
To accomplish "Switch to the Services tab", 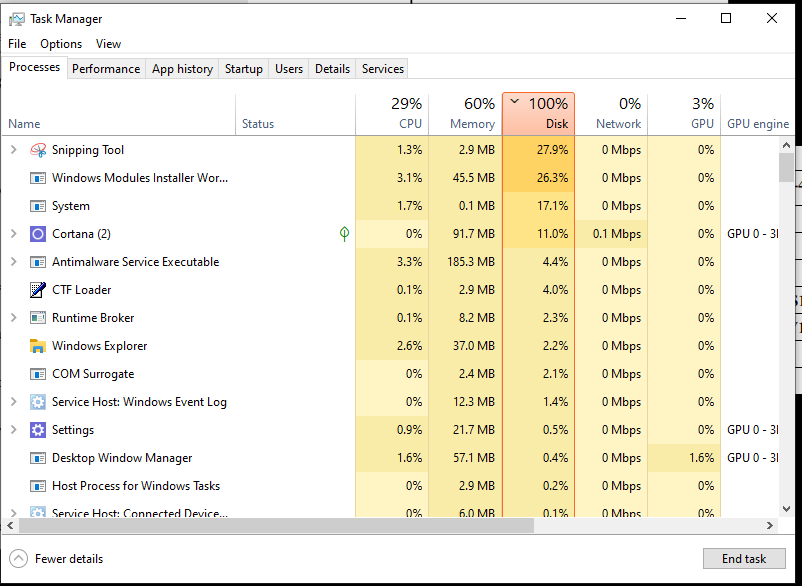I will point(383,69).
